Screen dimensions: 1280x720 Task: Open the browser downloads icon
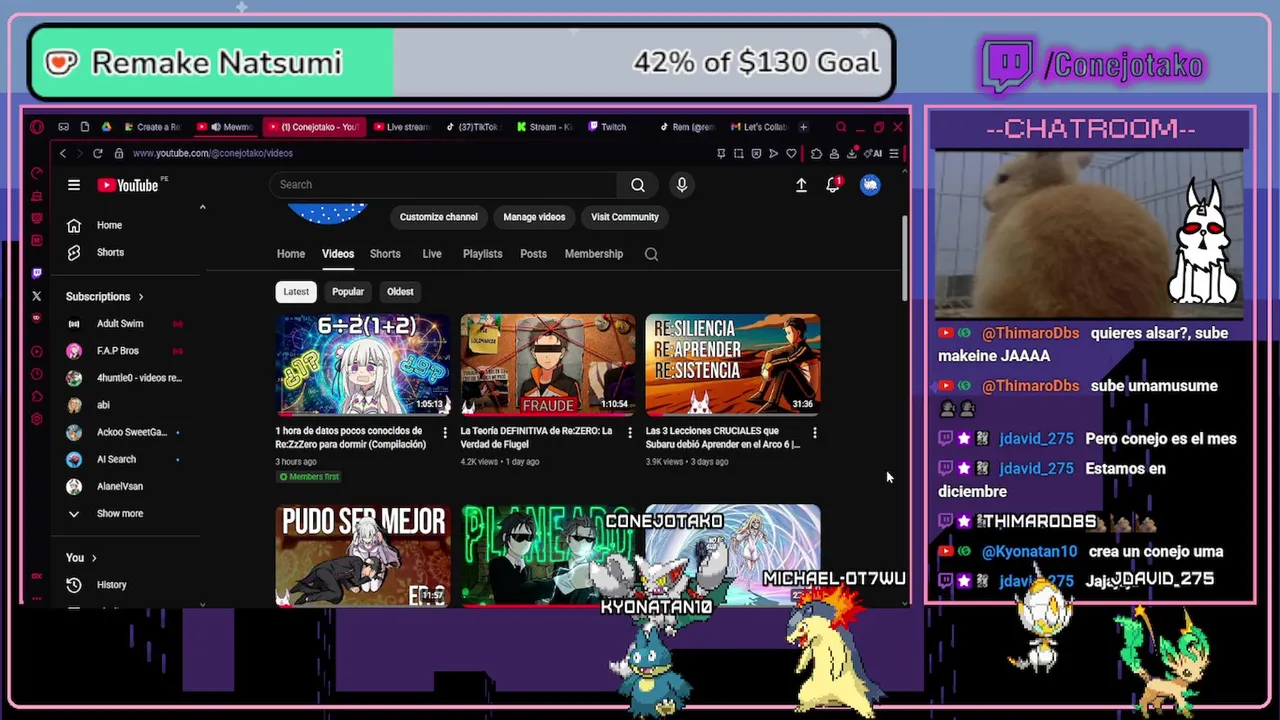851,153
